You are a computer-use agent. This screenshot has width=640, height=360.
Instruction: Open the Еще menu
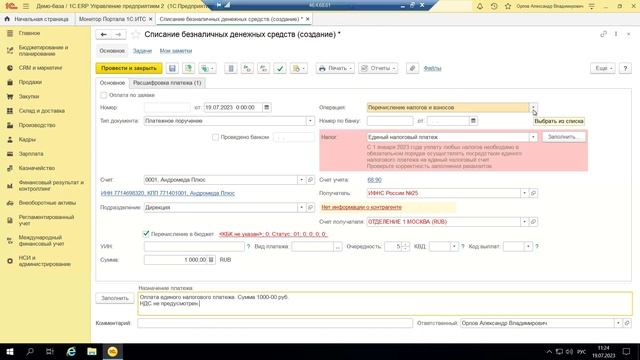(x=603, y=68)
